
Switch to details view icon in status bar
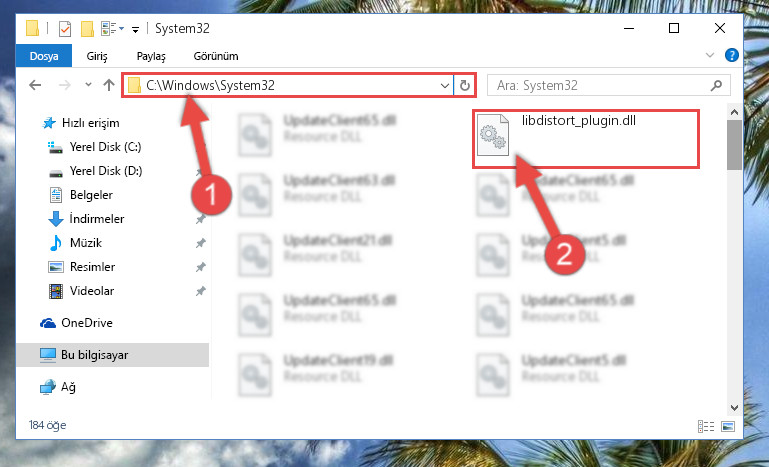(x=706, y=426)
